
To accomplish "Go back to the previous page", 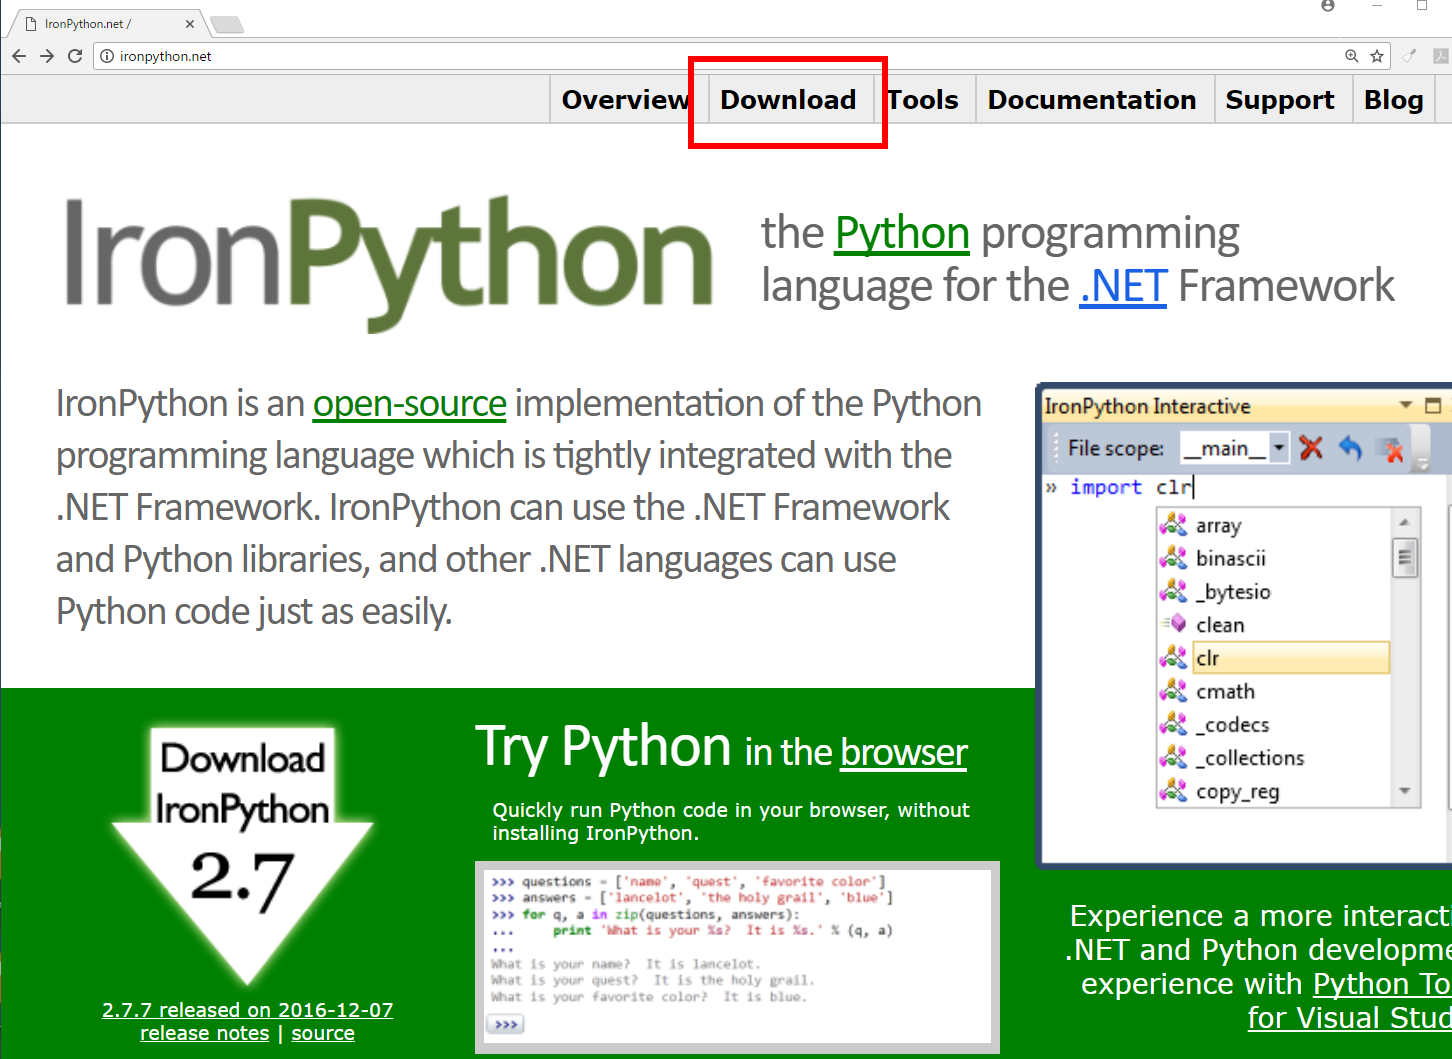I will tap(19, 56).
